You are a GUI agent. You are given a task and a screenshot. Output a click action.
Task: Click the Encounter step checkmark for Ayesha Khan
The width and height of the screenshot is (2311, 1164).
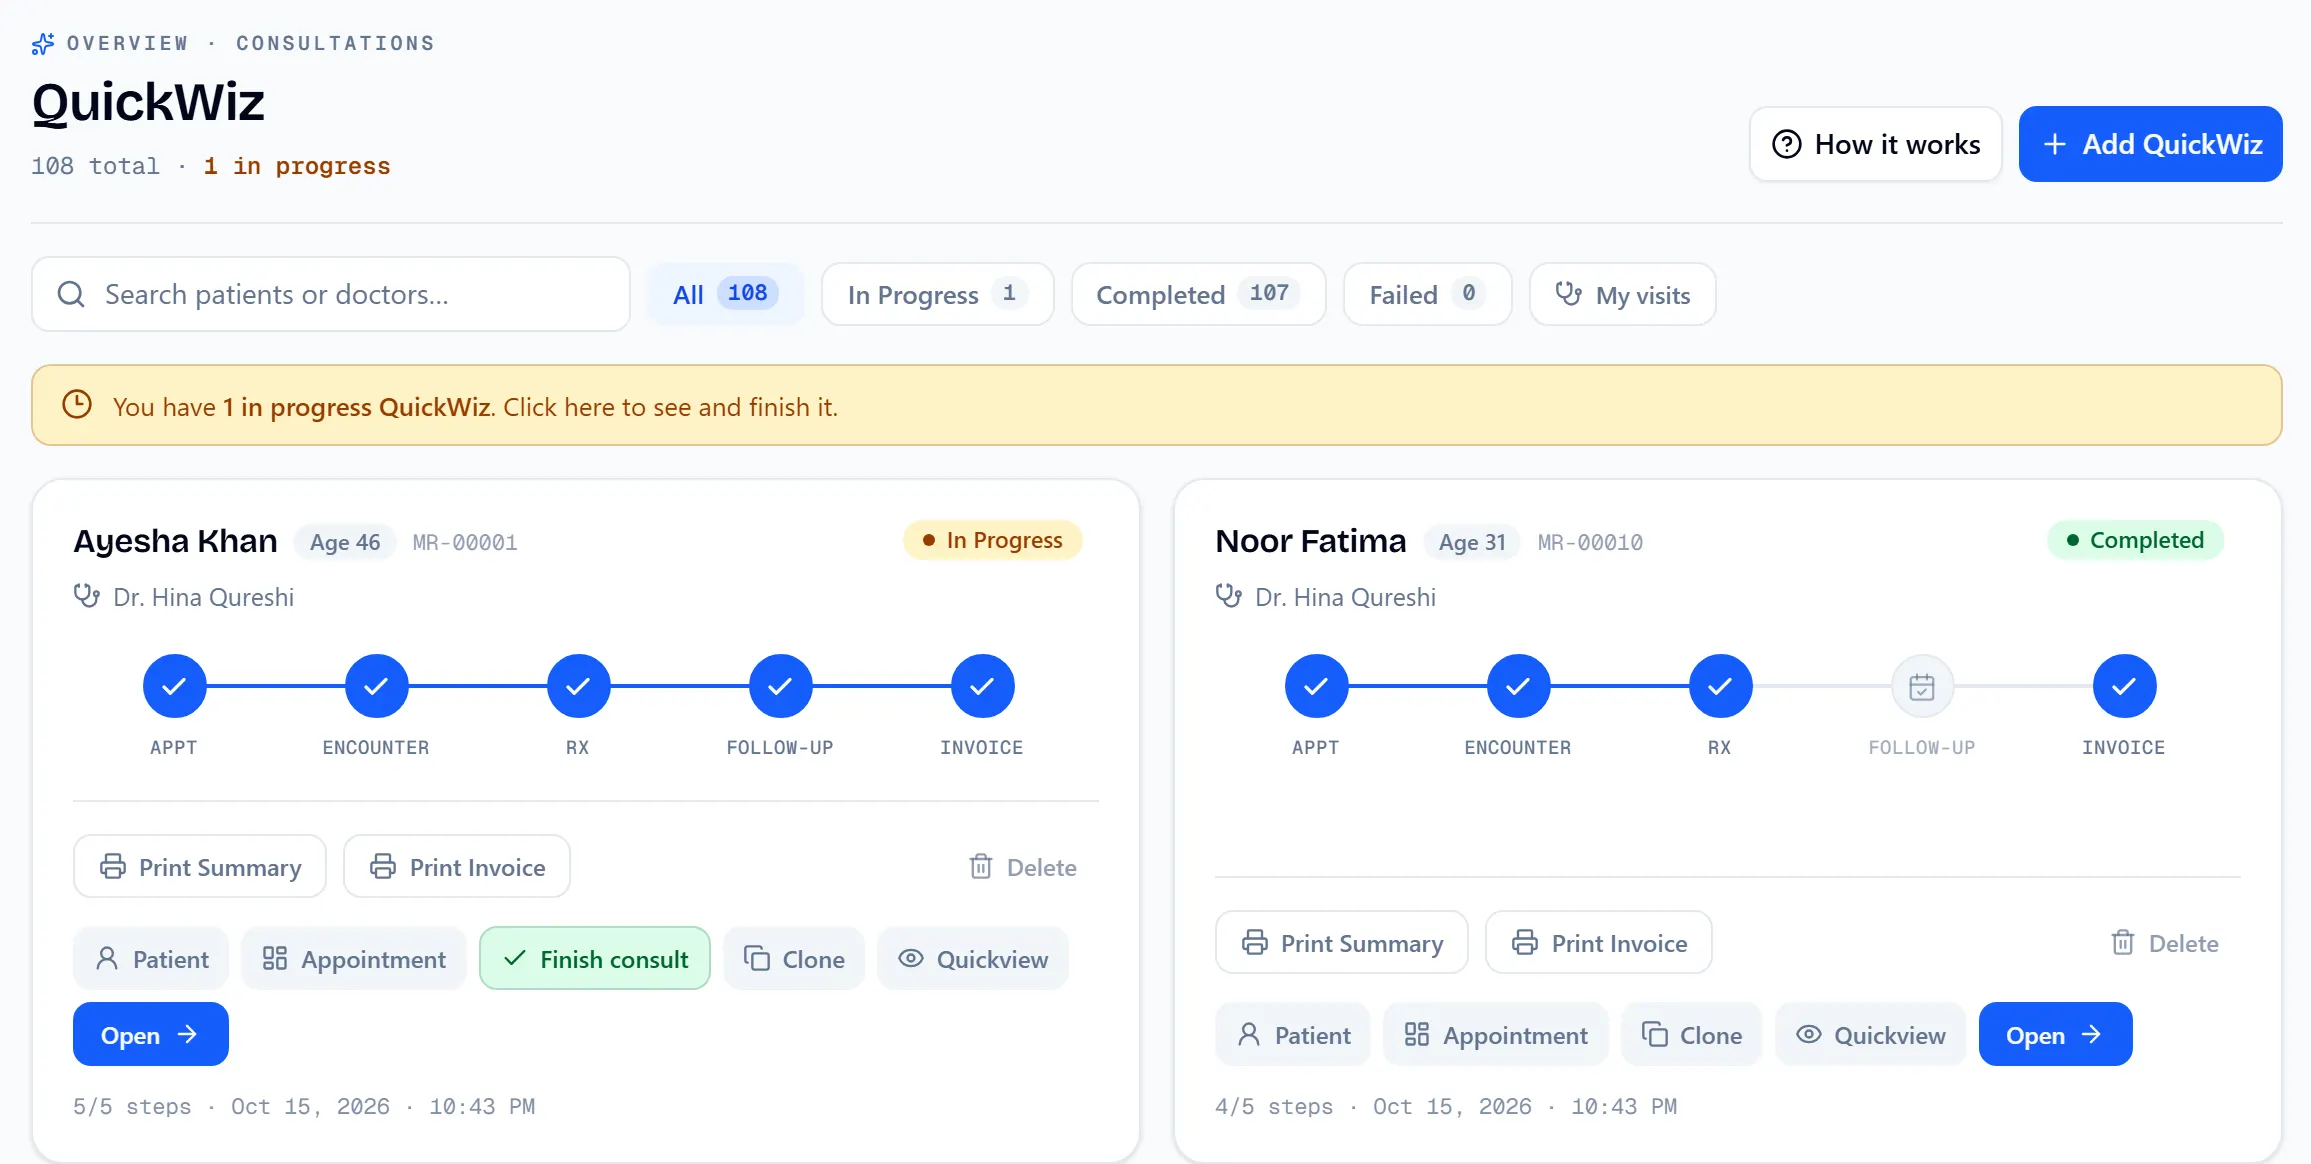tap(376, 686)
